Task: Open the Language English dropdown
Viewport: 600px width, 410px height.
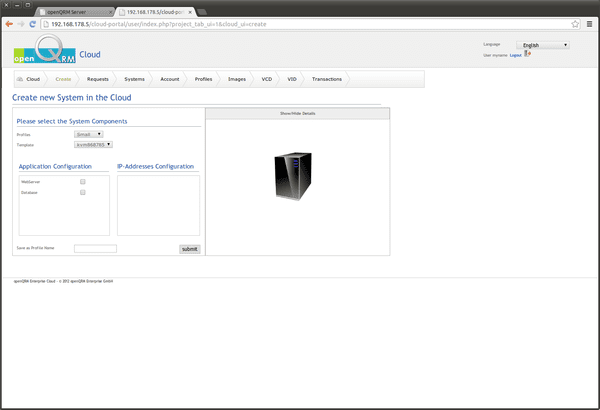Action: coord(543,45)
